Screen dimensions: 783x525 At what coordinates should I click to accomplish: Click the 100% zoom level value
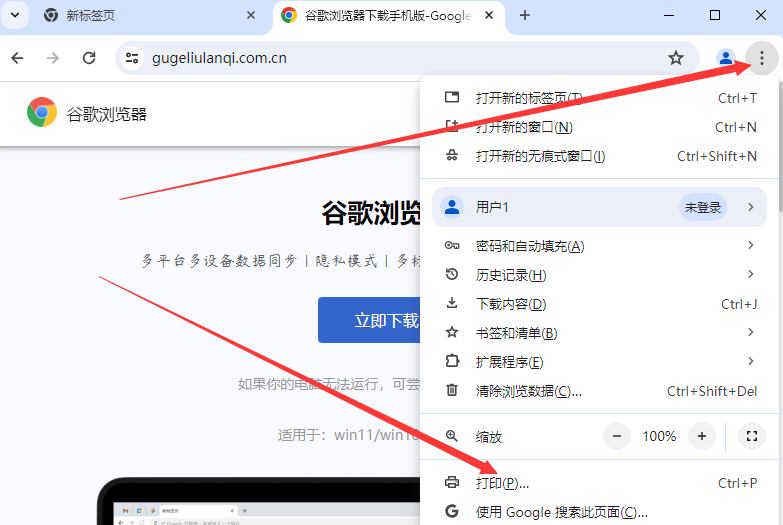[659, 436]
